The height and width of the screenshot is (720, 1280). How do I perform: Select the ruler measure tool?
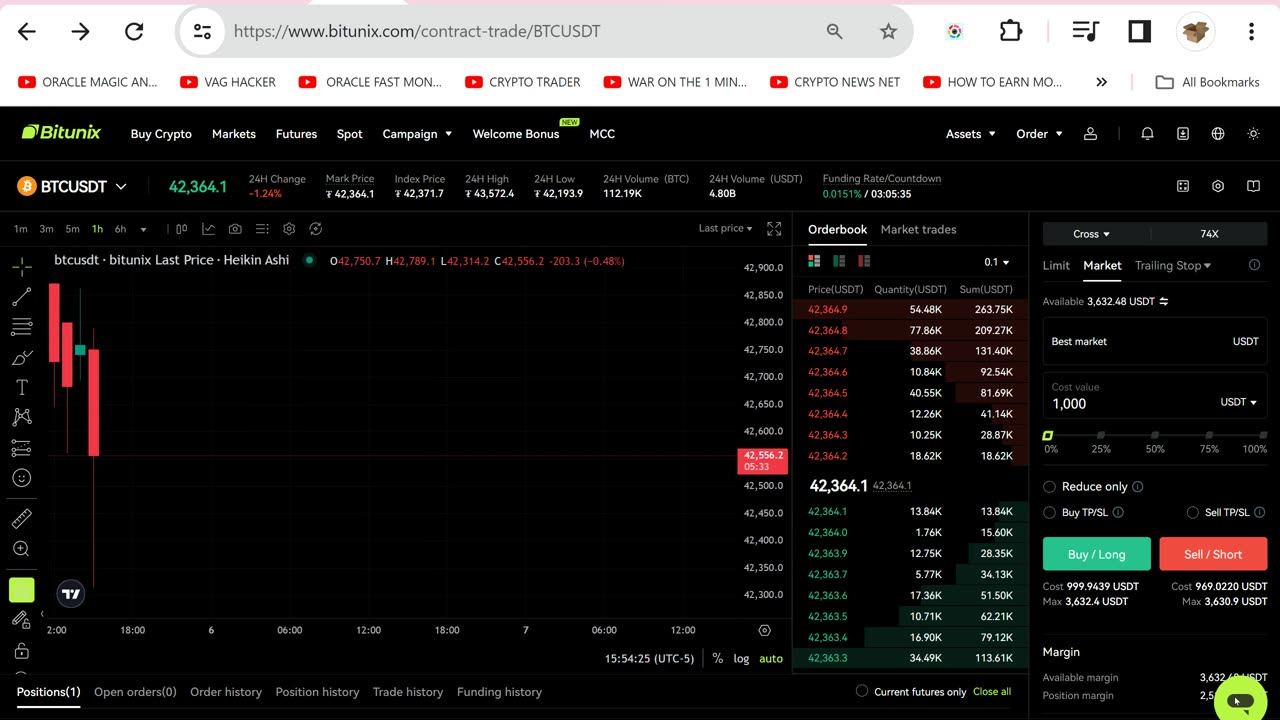(21, 518)
